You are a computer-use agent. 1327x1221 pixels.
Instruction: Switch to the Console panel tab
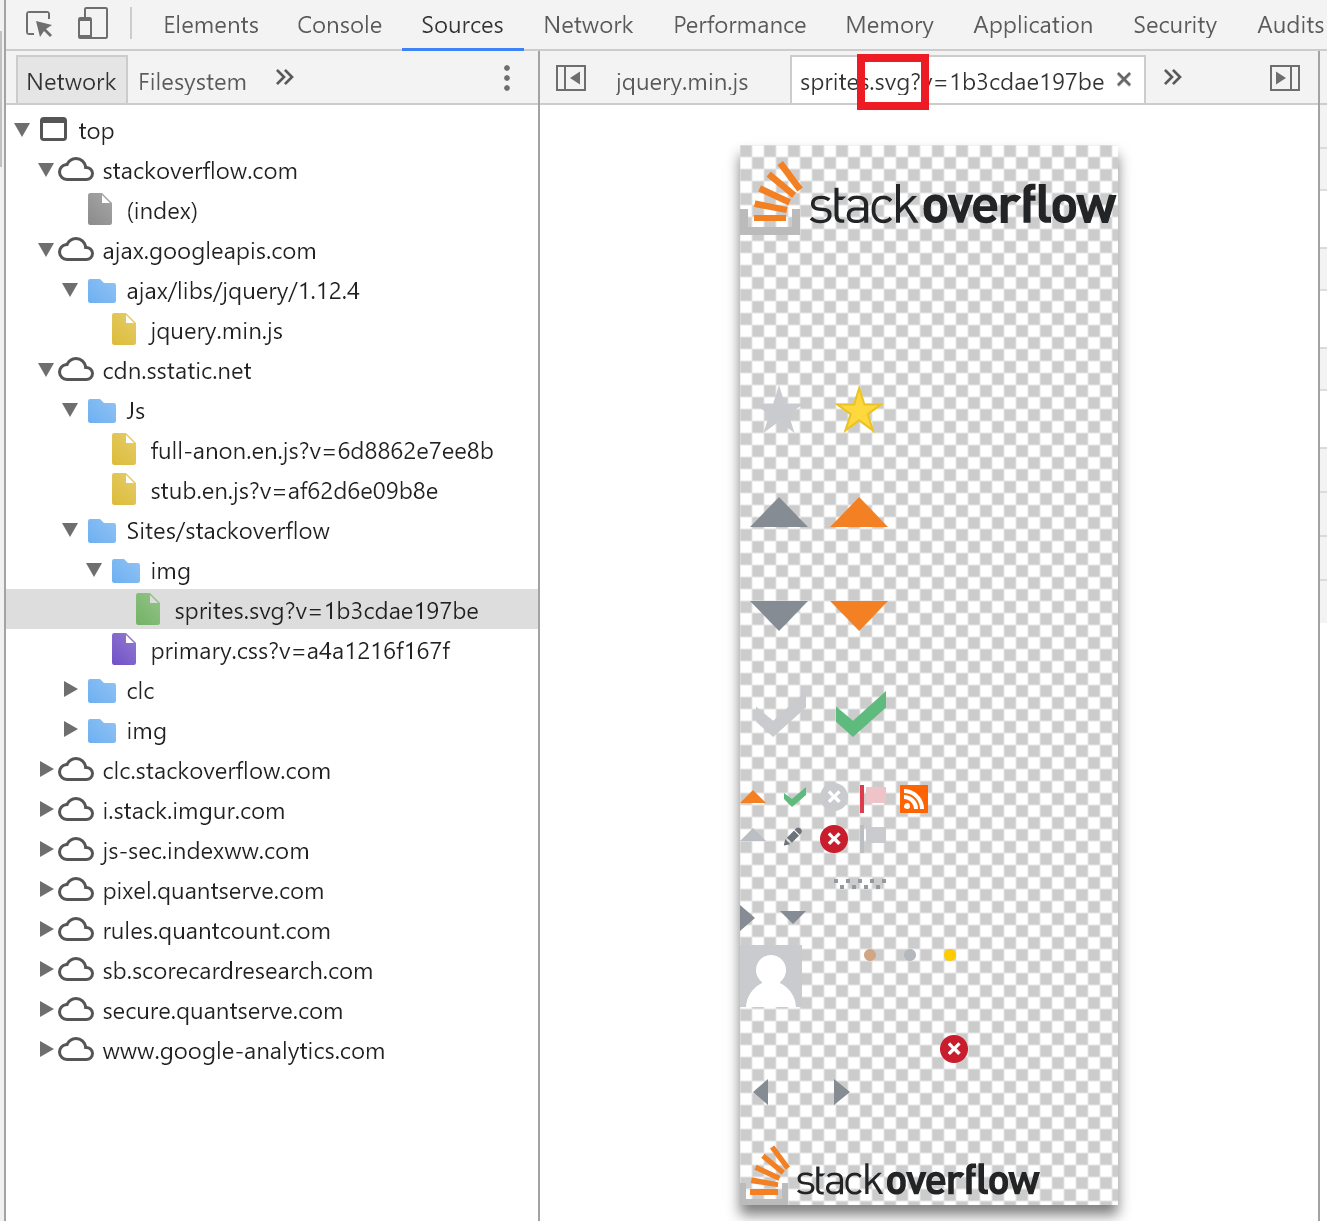(339, 25)
